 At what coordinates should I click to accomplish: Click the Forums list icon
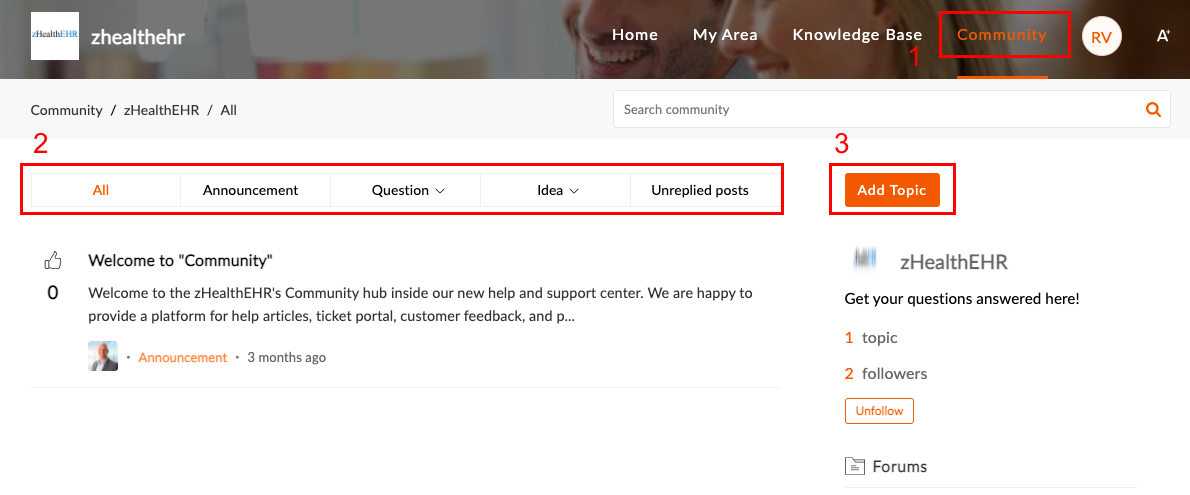click(855, 466)
